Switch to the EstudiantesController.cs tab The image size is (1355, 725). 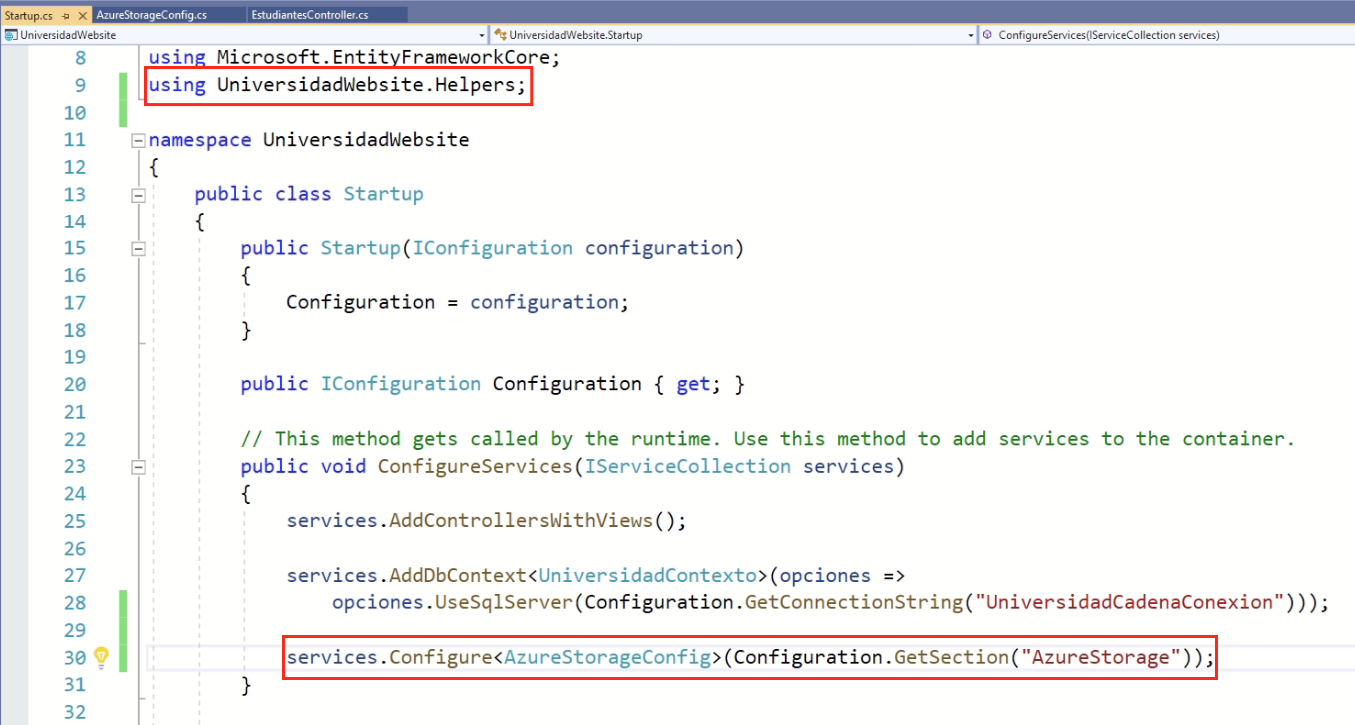(310, 14)
